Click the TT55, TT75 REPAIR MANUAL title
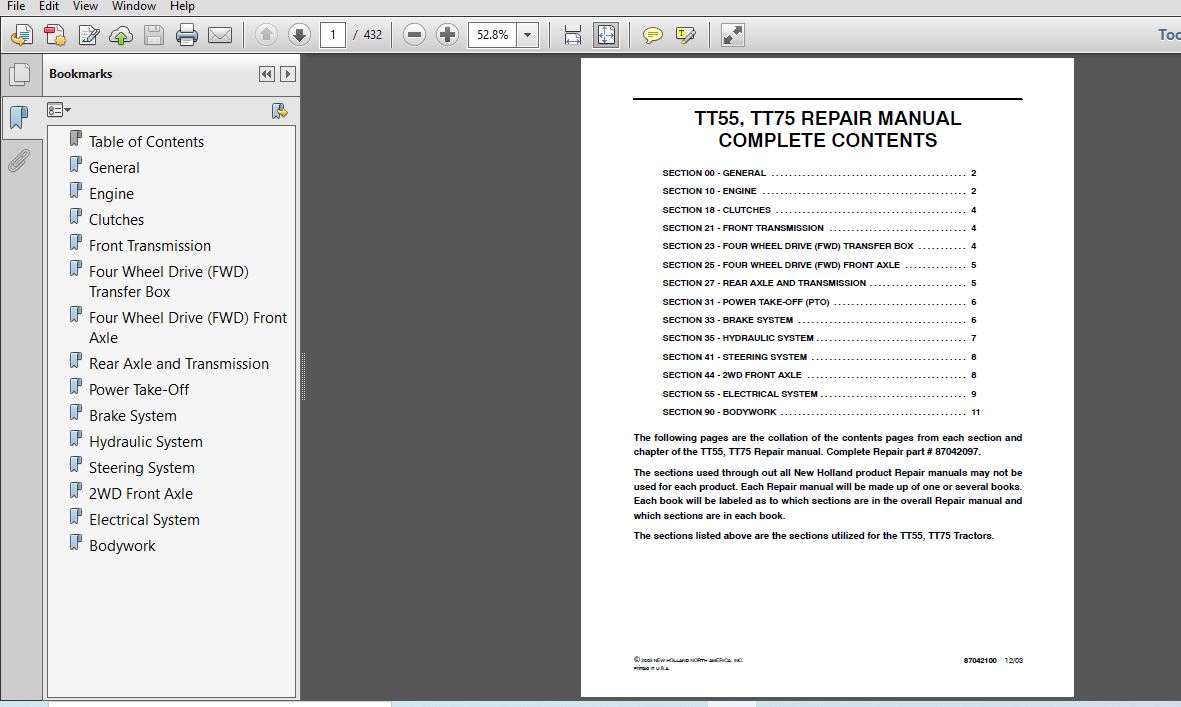The image size is (1181, 707). coord(828,118)
